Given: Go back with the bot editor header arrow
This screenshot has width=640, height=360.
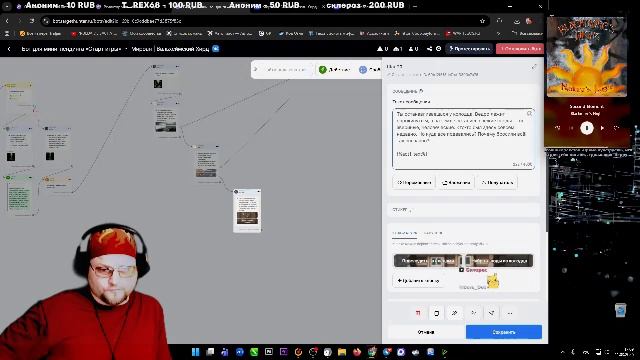Looking at the screenshot, I should tap(9, 49).
